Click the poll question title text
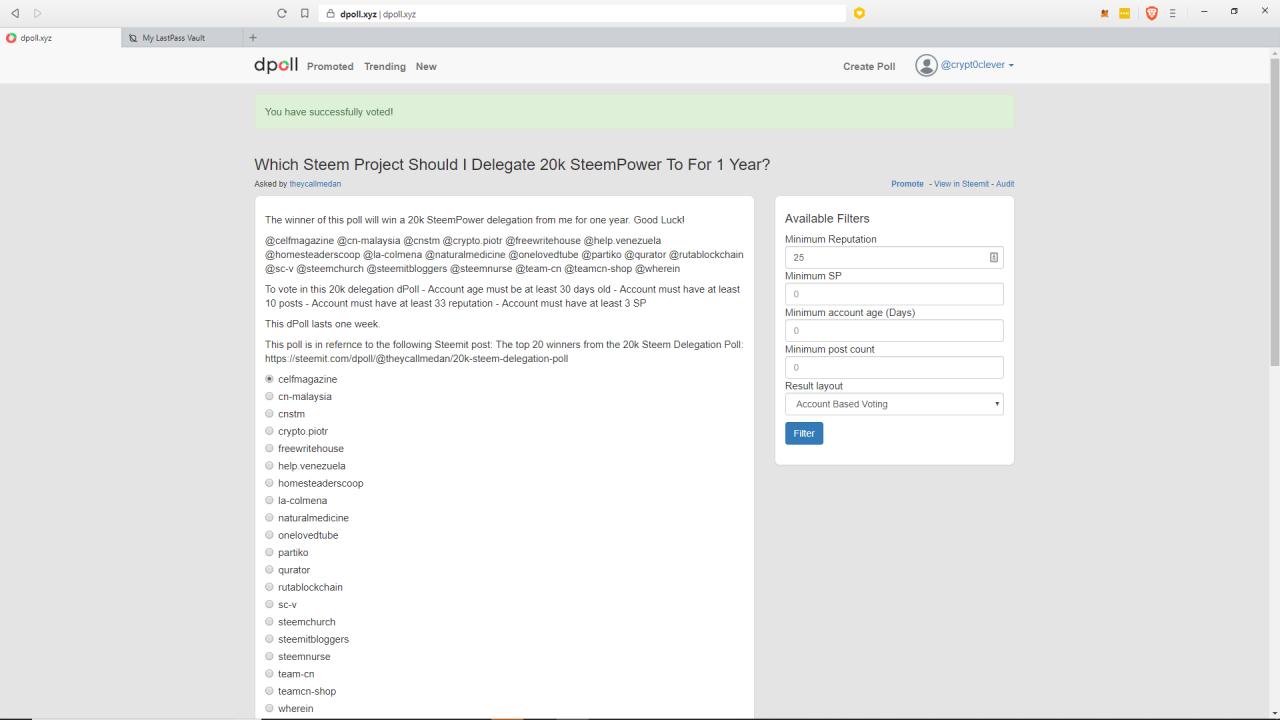The height and width of the screenshot is (720, 1280). 512,165
